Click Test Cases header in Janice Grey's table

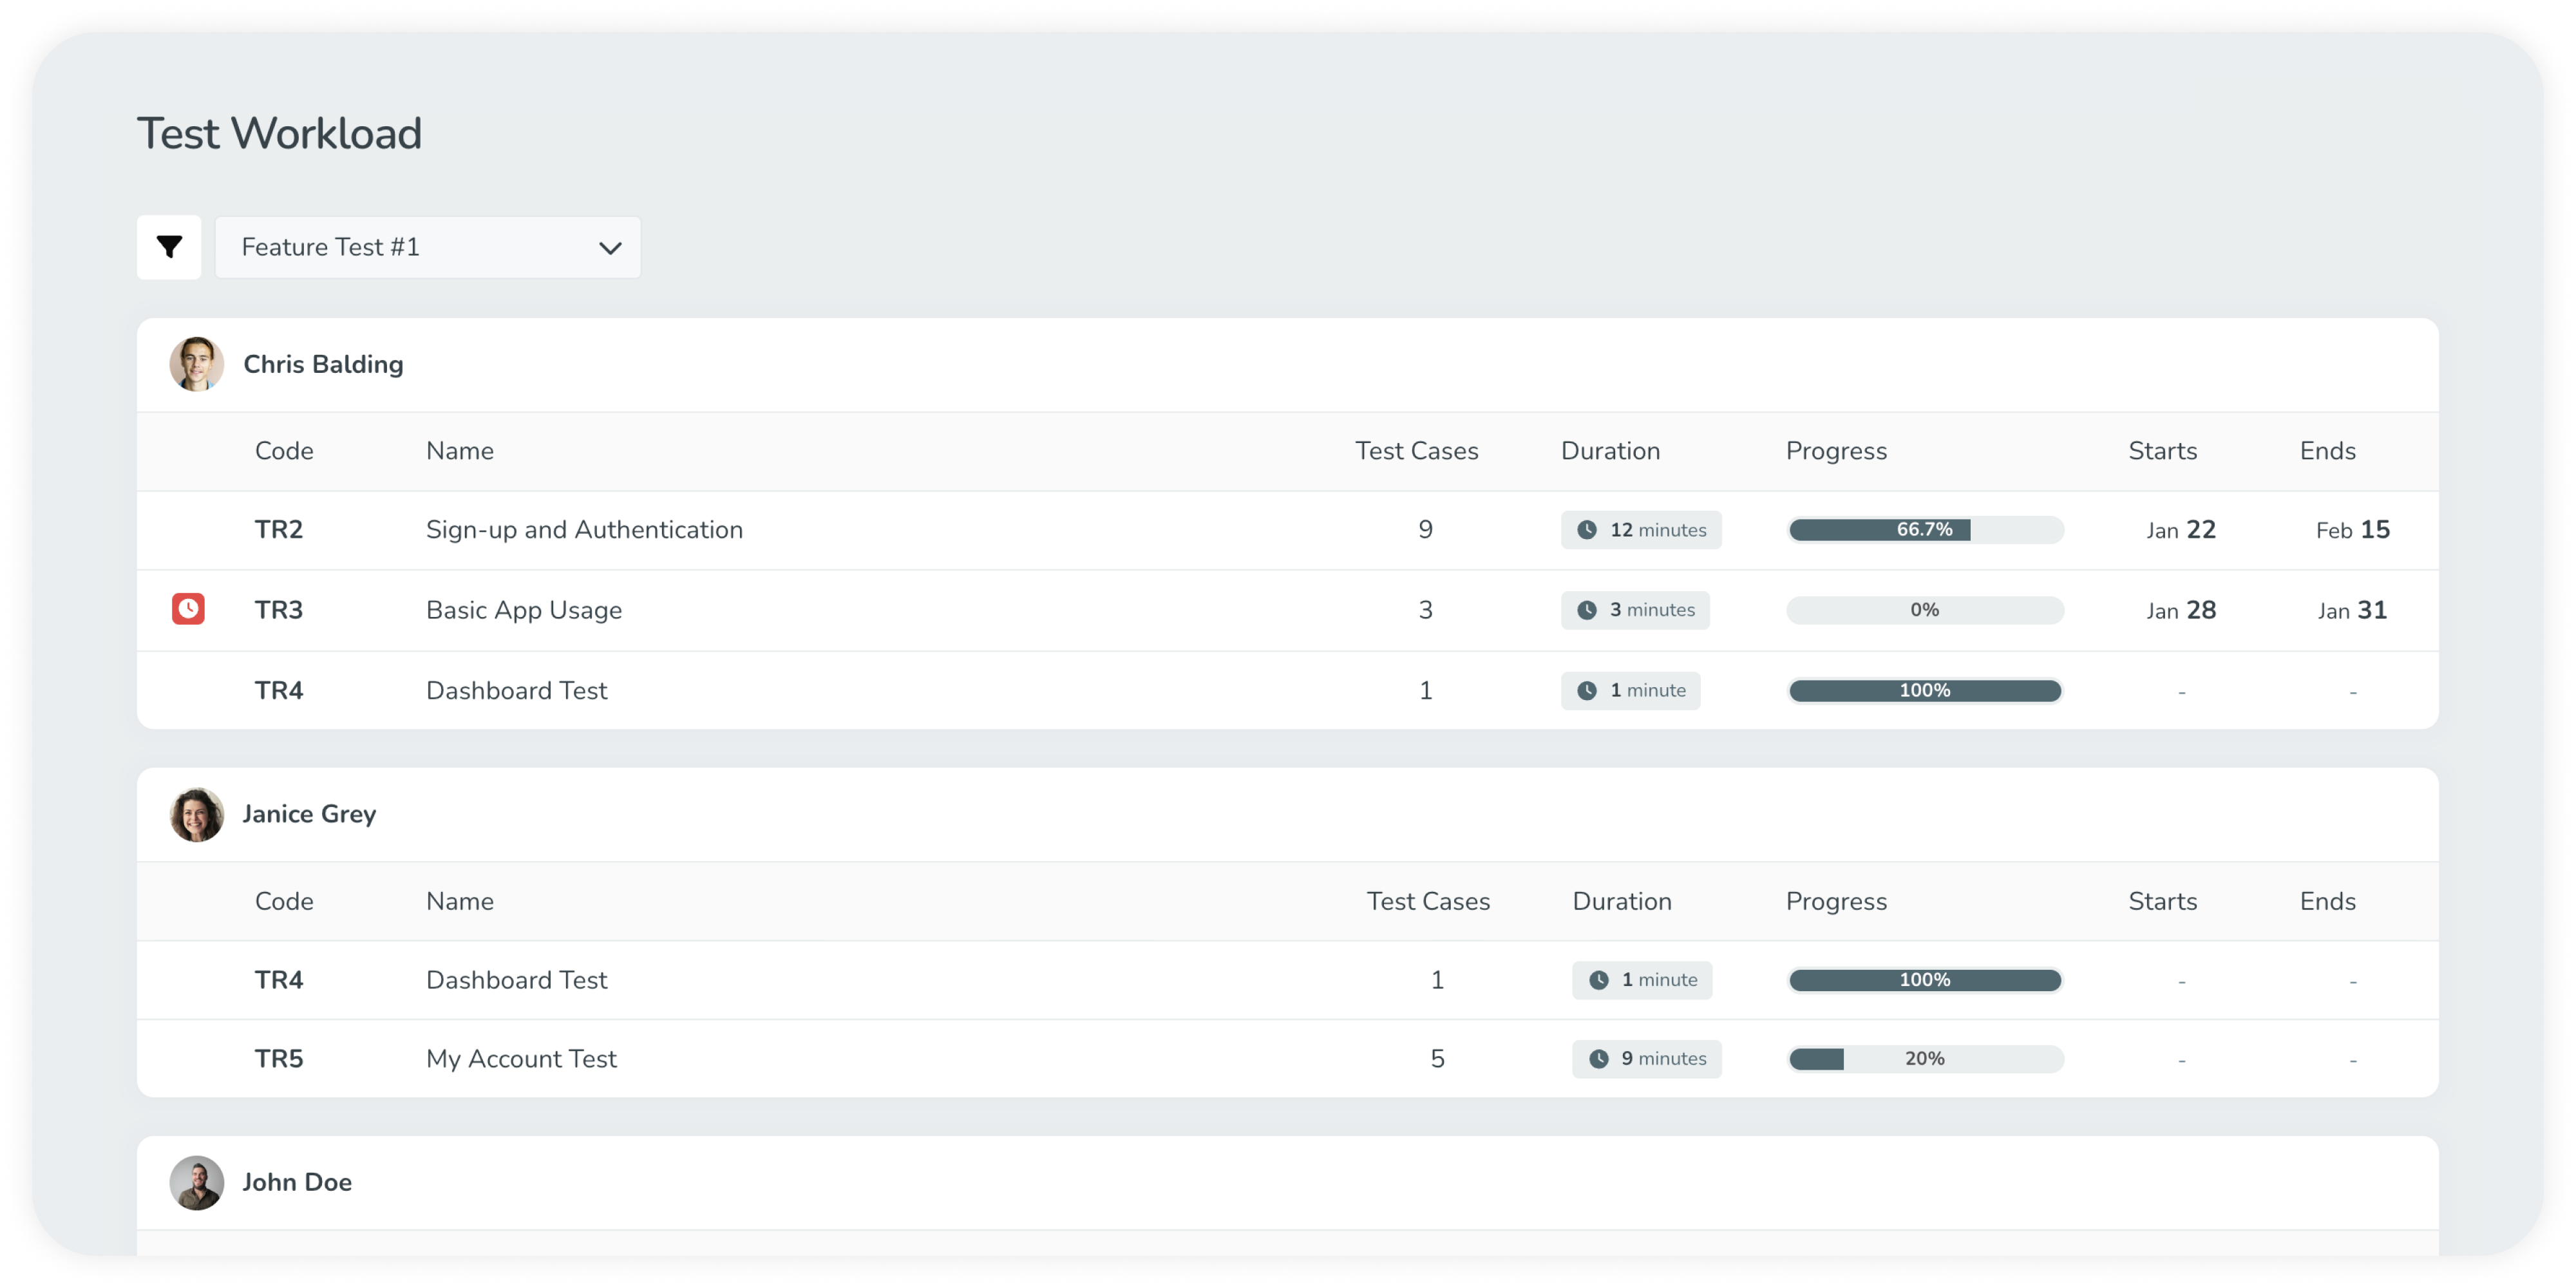(x=1428, y=901)
